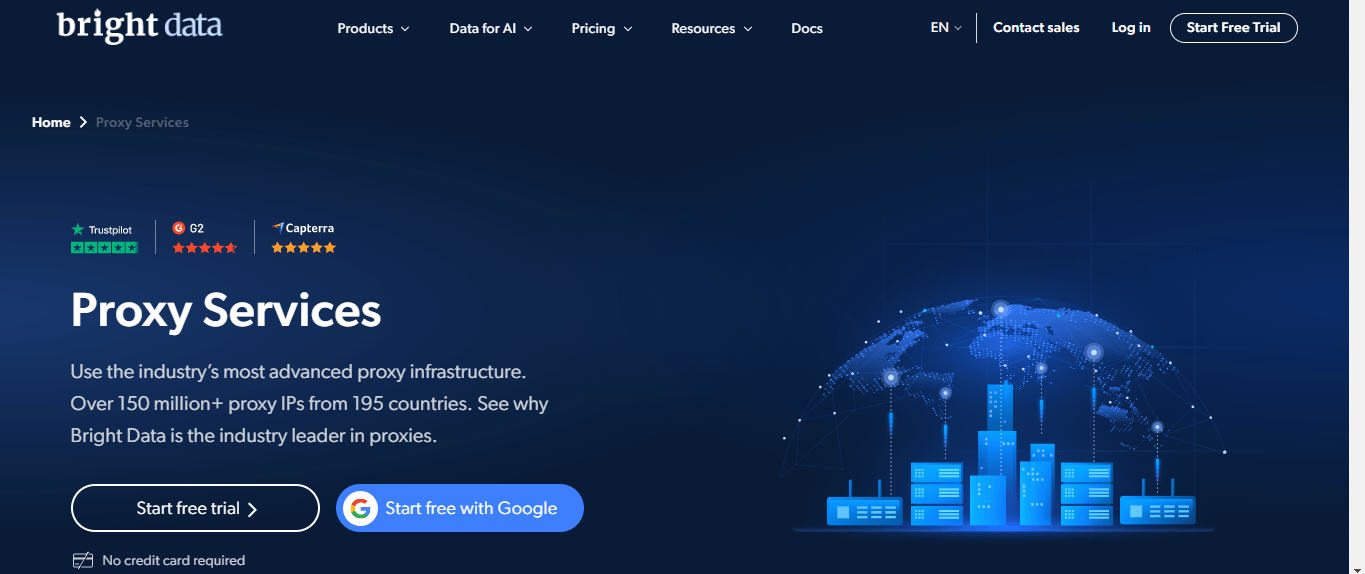The width and height of the screenshot is (1365, 574).
Task: Click Start free with Google button
Action: (460, 508)
